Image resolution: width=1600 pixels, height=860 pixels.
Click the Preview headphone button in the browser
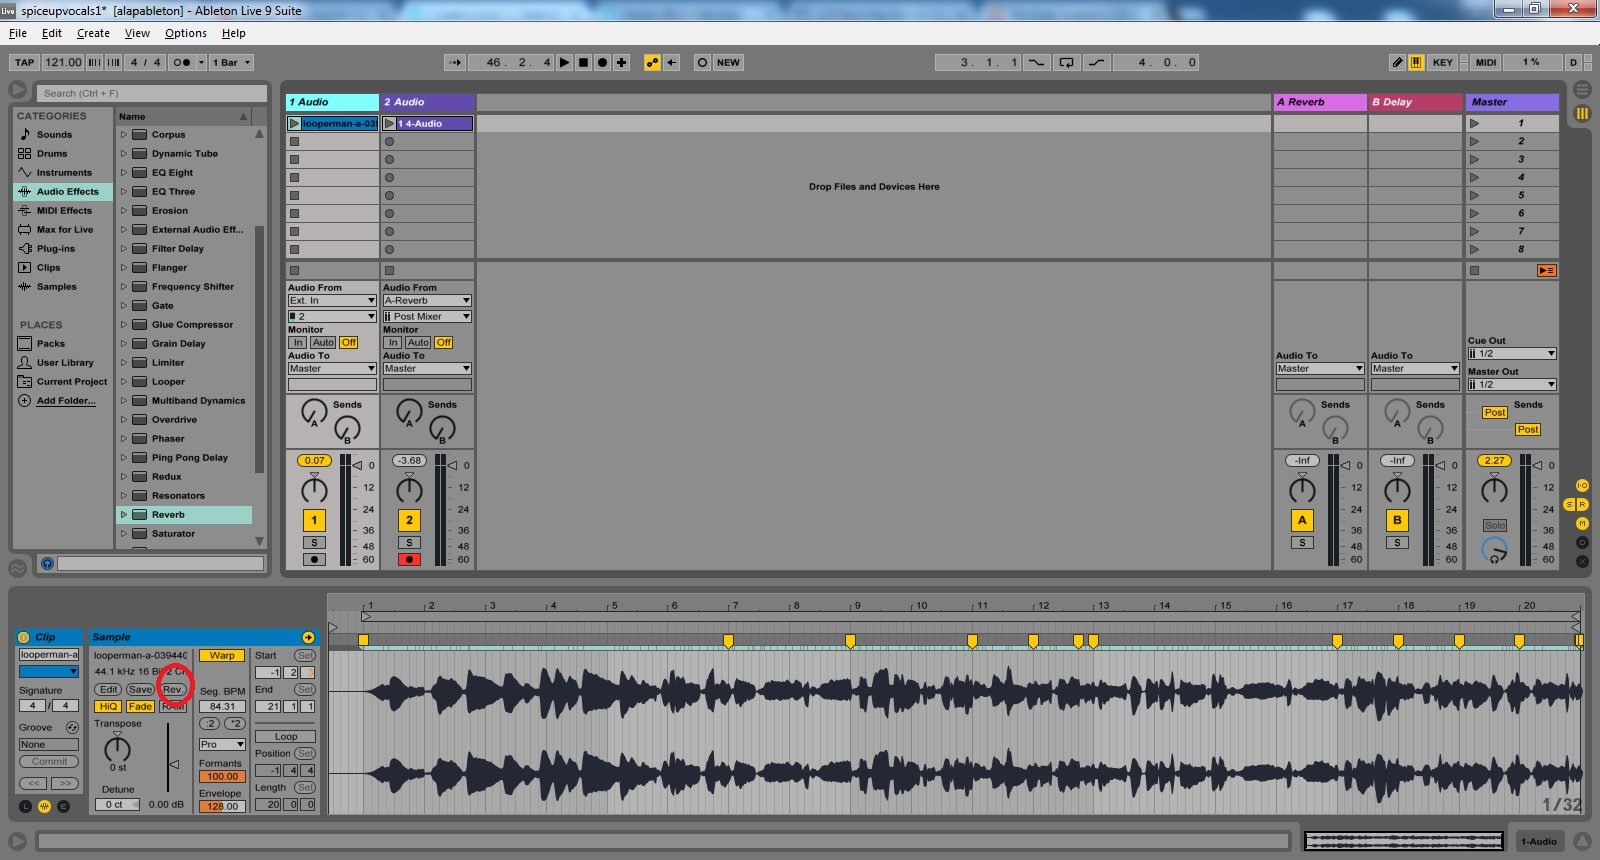(x=47, y=564)
